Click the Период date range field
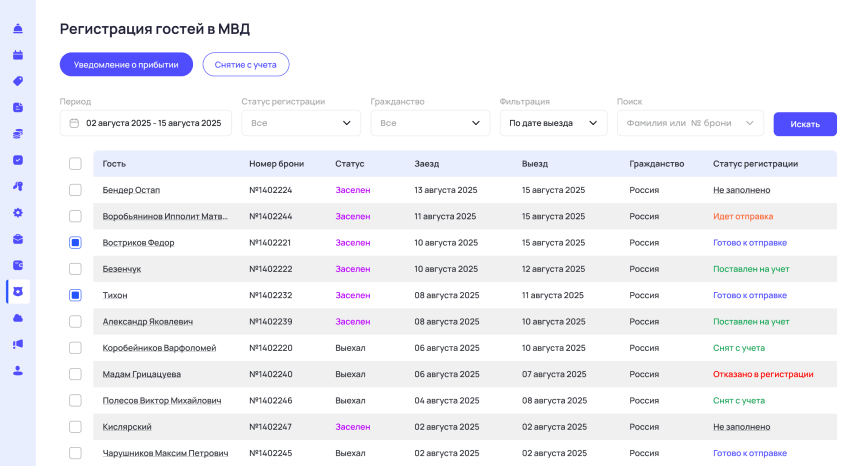This screenshot has height=466, width=860. click(146, 123)
